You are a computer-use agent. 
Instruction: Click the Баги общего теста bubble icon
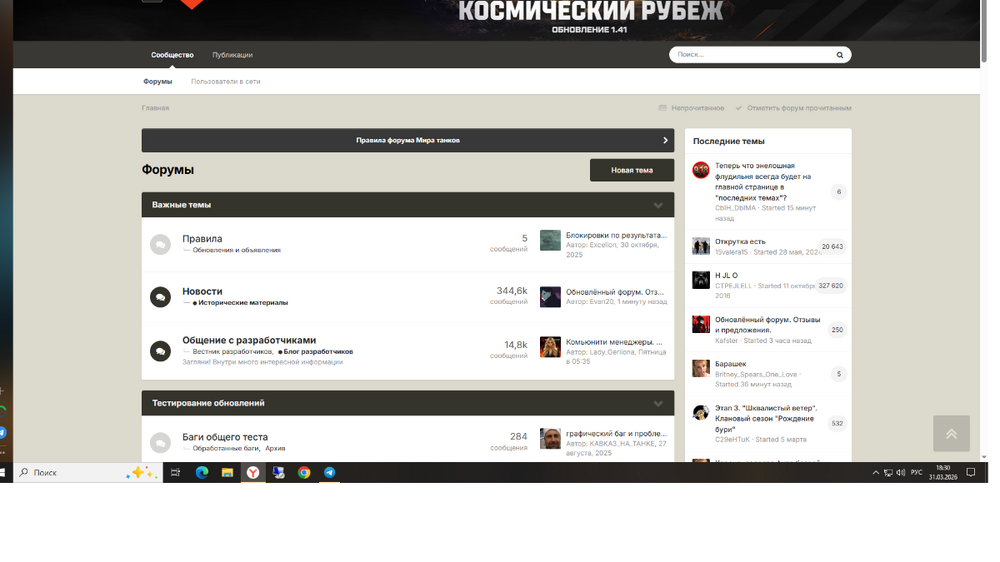160,443
